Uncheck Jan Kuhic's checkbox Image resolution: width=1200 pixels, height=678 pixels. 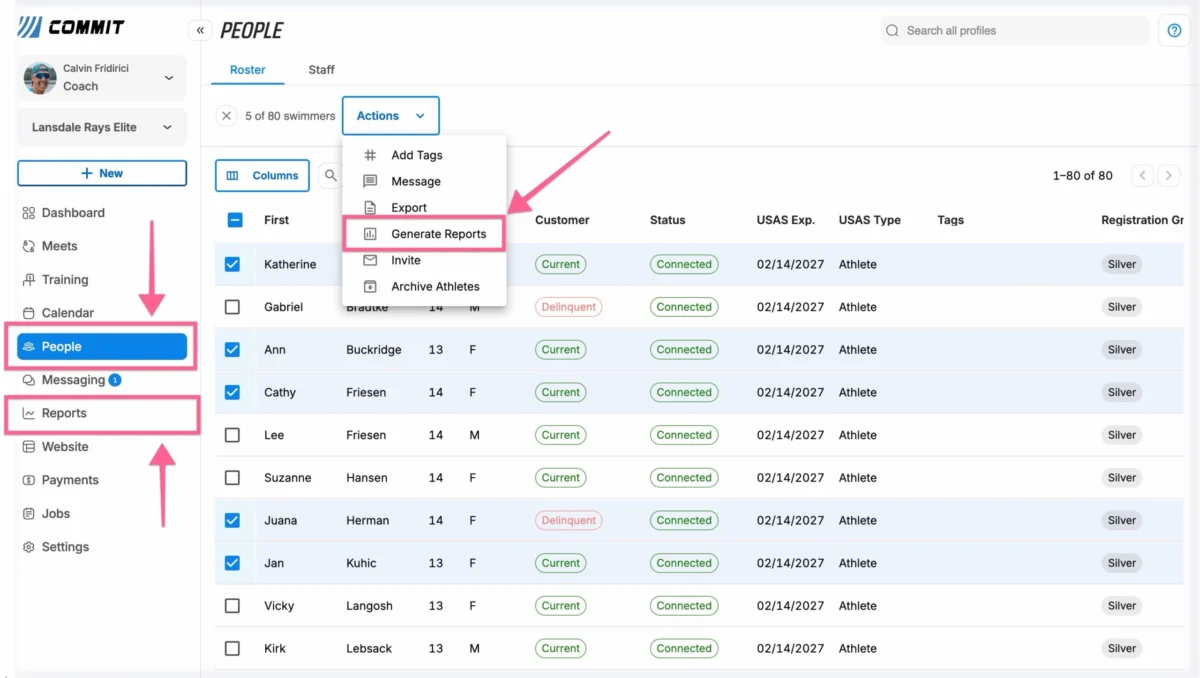[x=232, y=563]
